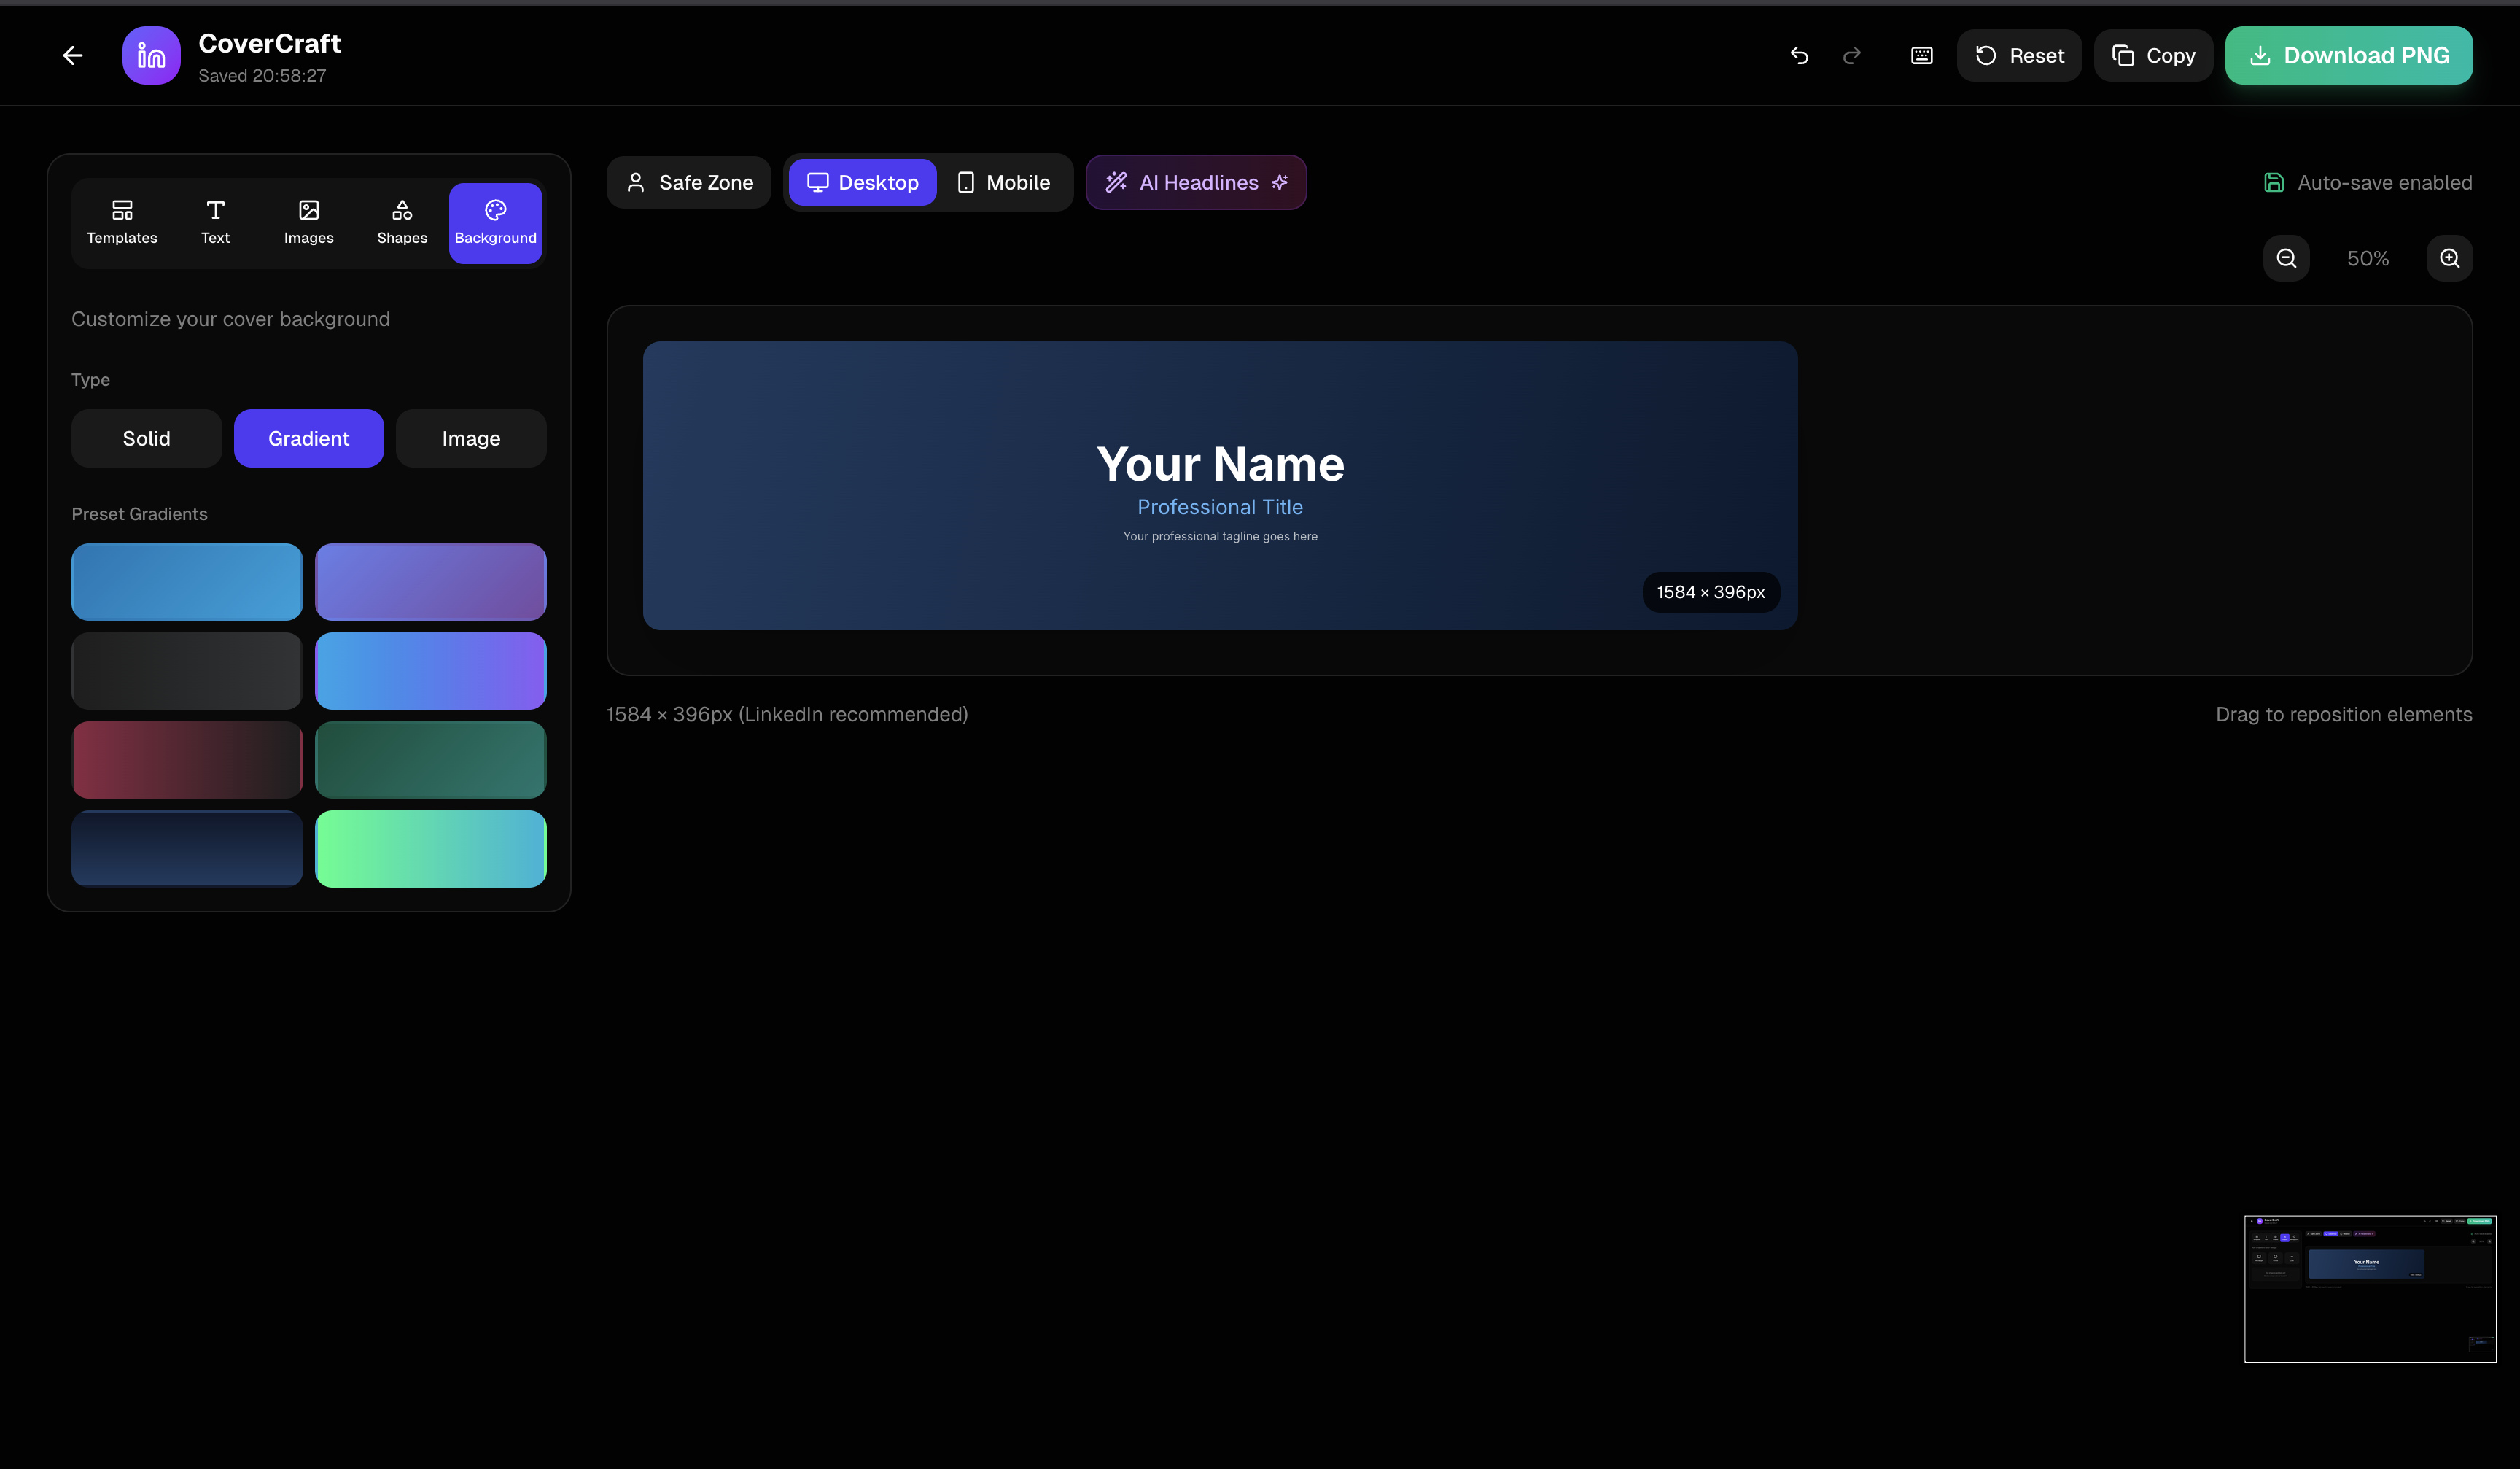Image resolution: width=2520 pixels, height=1469 pixels.
Task: Toggle the Safe Zone overlay
Action: 688,182
